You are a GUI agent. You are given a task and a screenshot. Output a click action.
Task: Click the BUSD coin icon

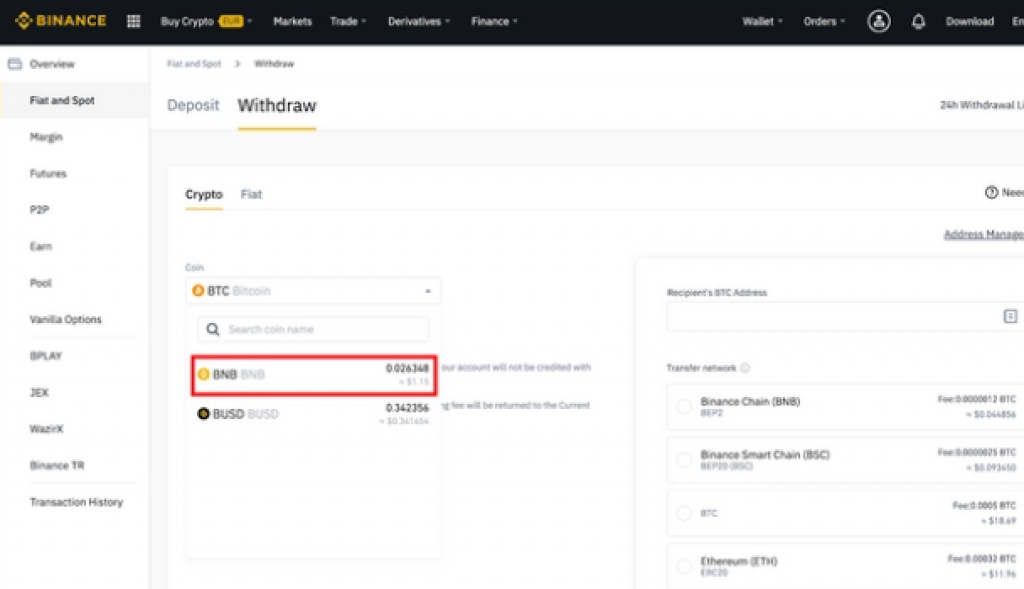coord(203,413)
